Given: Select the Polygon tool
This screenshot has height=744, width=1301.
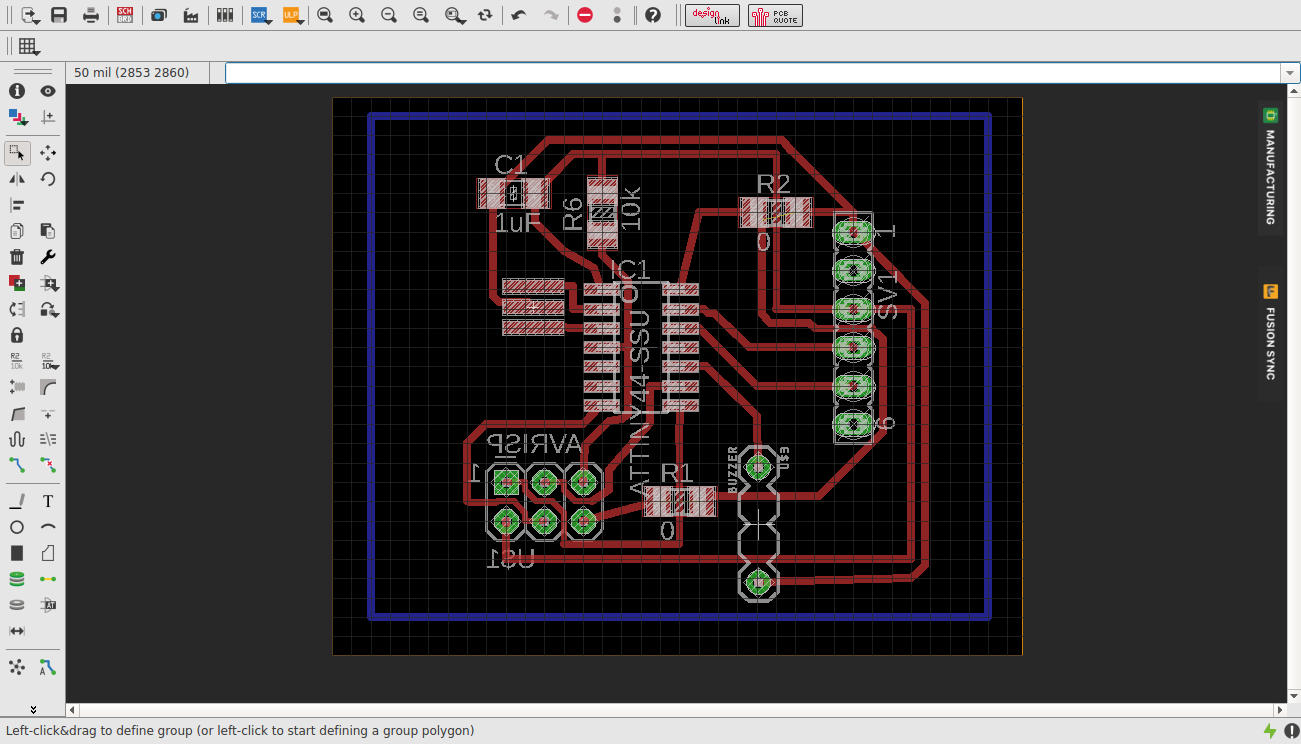Looking at the screenshot, I should click(x=47, y=552).
